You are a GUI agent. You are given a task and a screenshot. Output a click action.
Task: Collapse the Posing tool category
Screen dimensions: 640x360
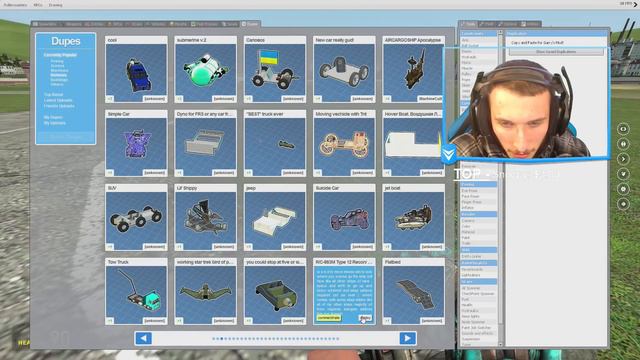coord(479,184)
